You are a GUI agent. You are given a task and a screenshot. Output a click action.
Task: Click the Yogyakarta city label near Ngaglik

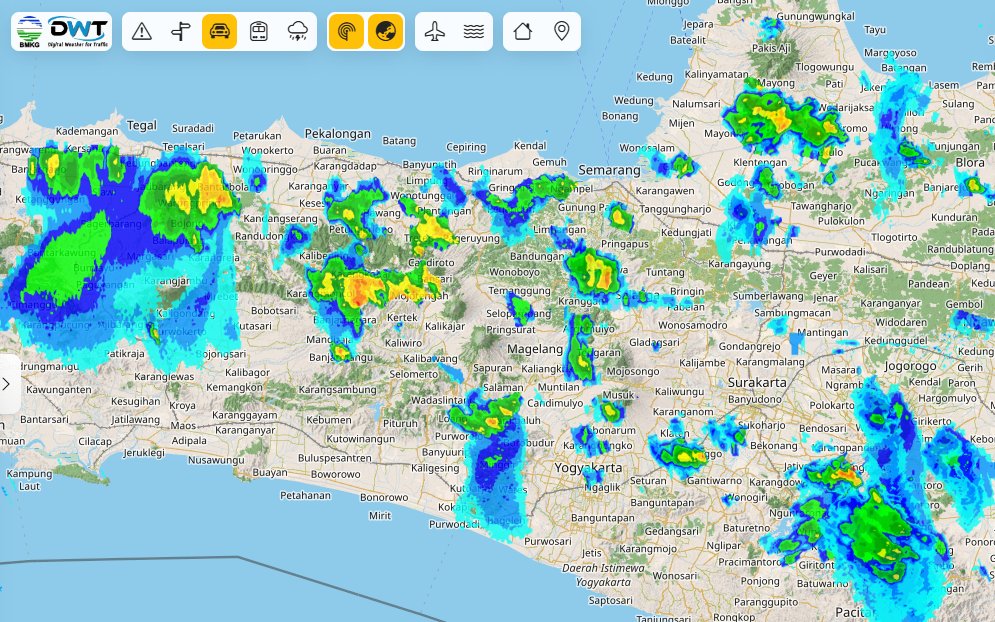point(588,468)
